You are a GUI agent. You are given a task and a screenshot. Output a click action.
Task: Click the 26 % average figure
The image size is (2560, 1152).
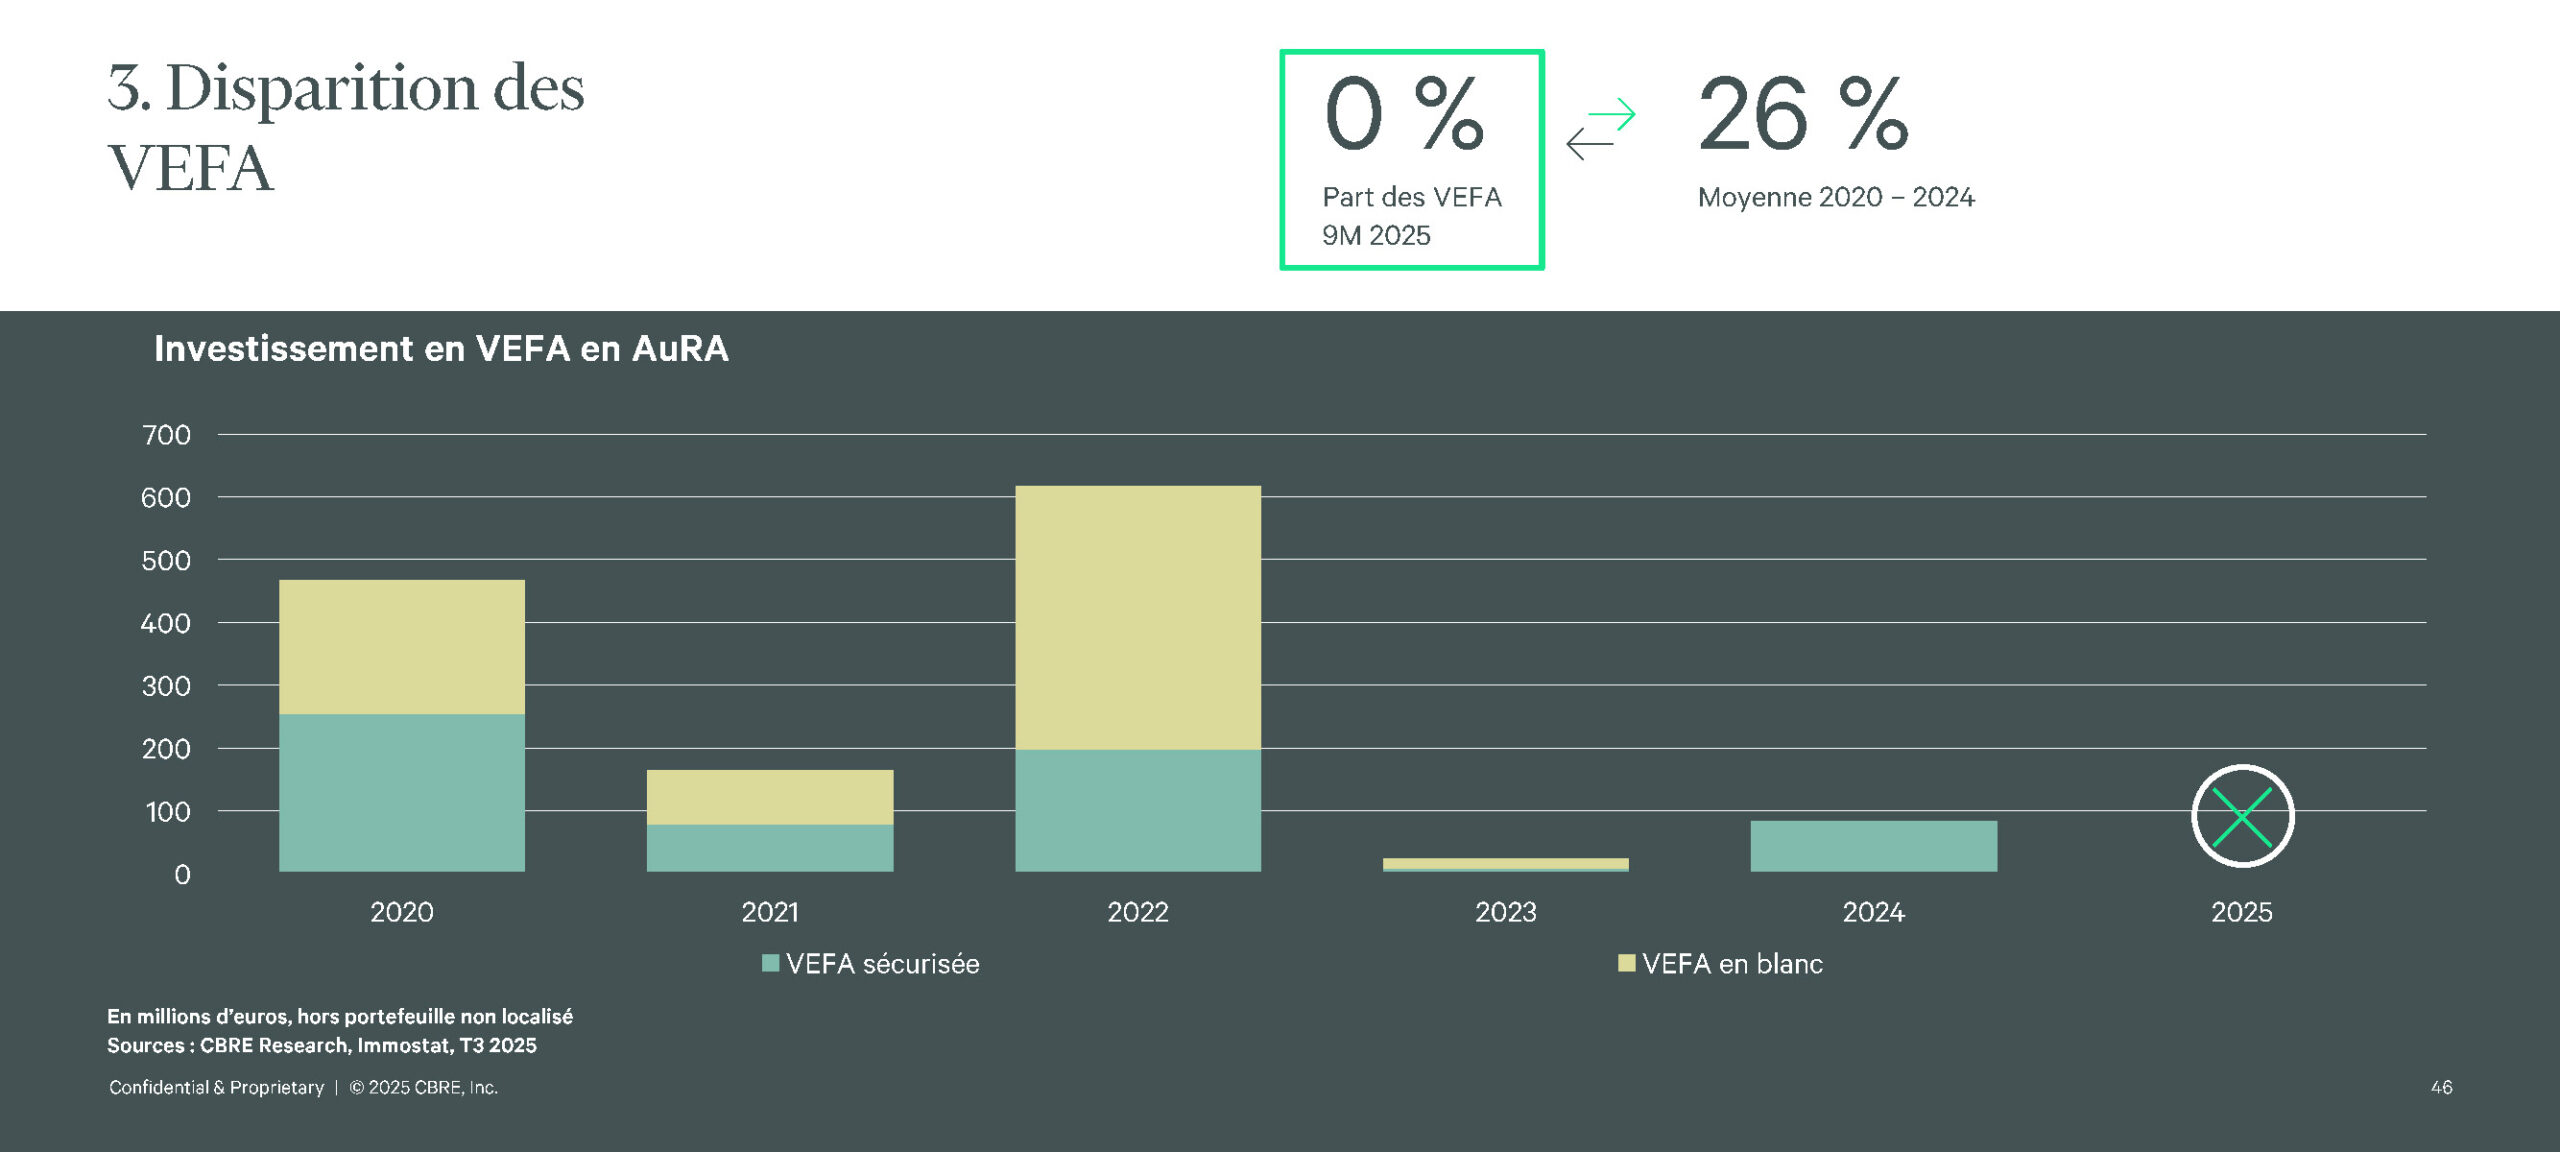click(x=1803, y=115)
